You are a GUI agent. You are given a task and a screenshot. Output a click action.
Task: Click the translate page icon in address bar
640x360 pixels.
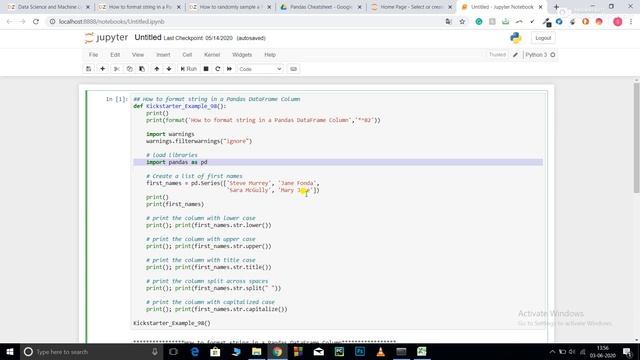click(x=449, y=22)
